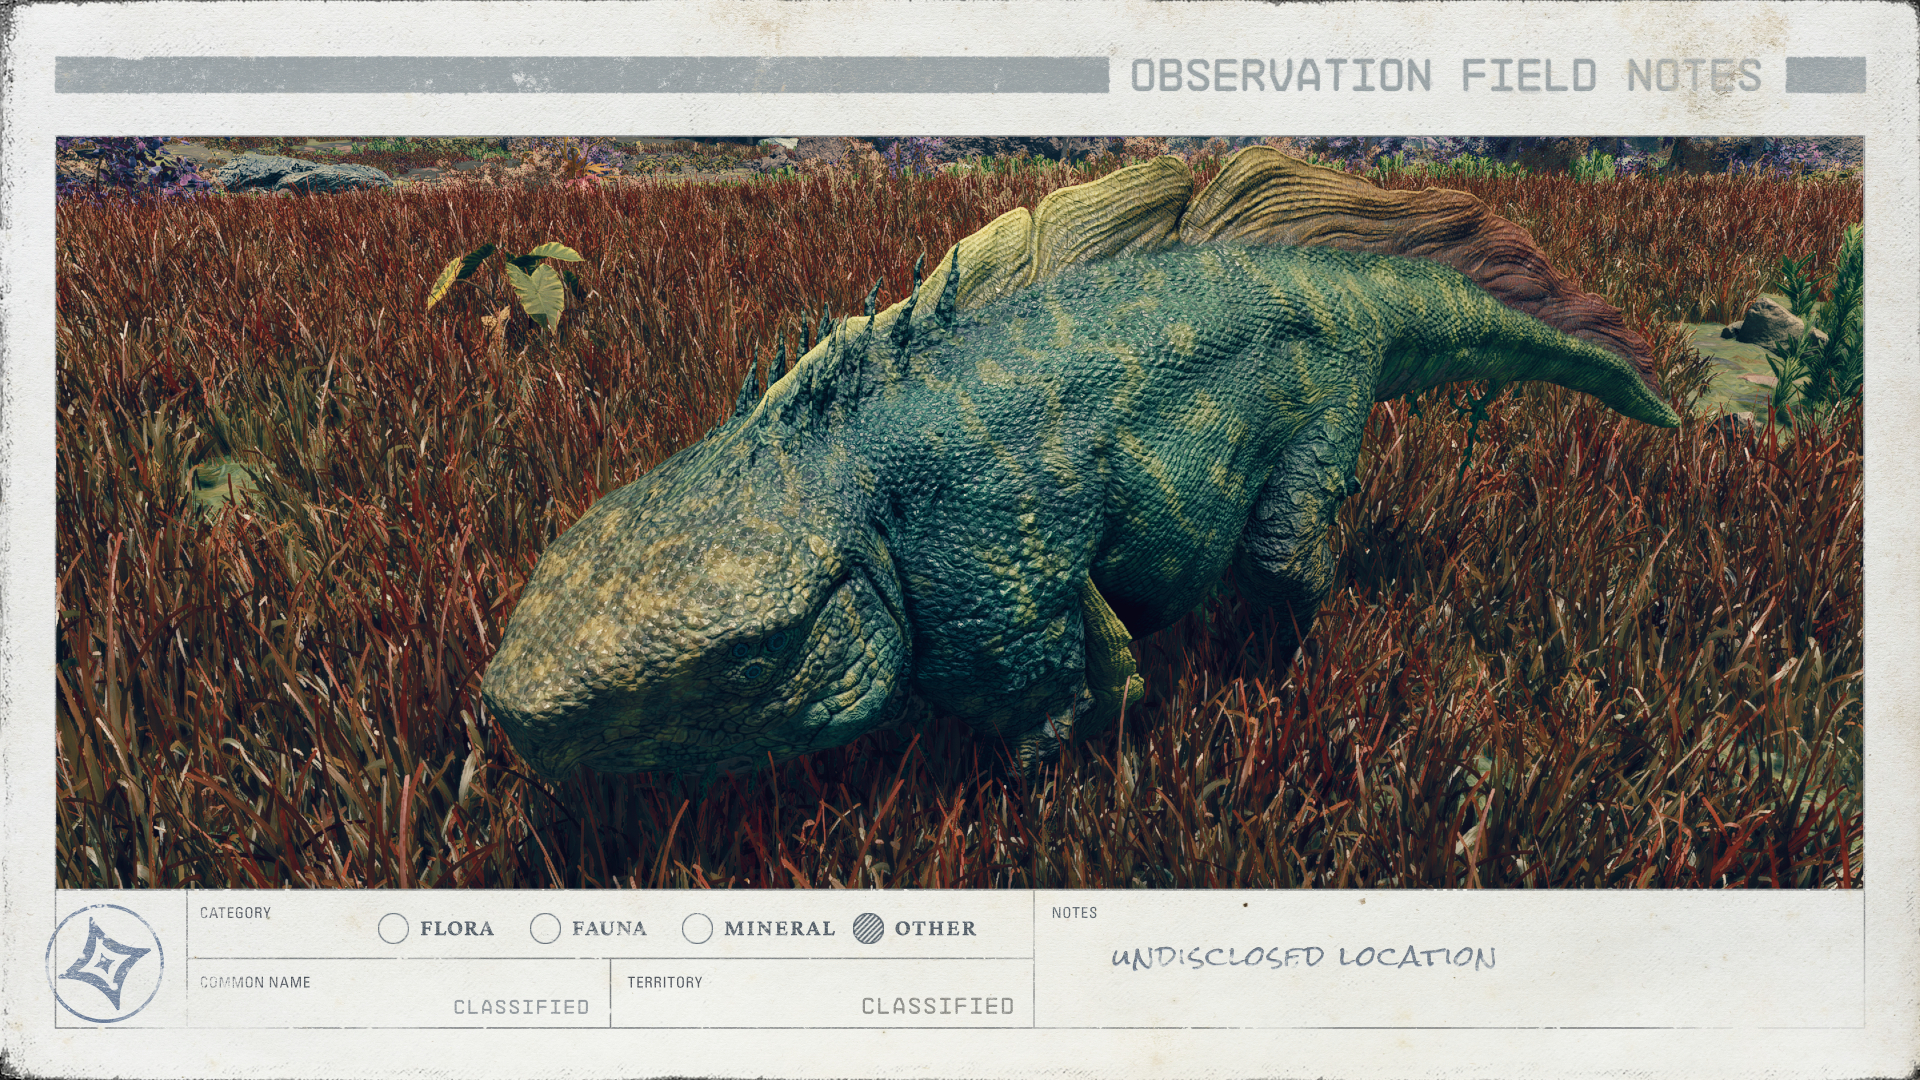Viewport: 1920px width, 1080px height.
Task: Click the 'Other' label text
Action: point(935,929)
